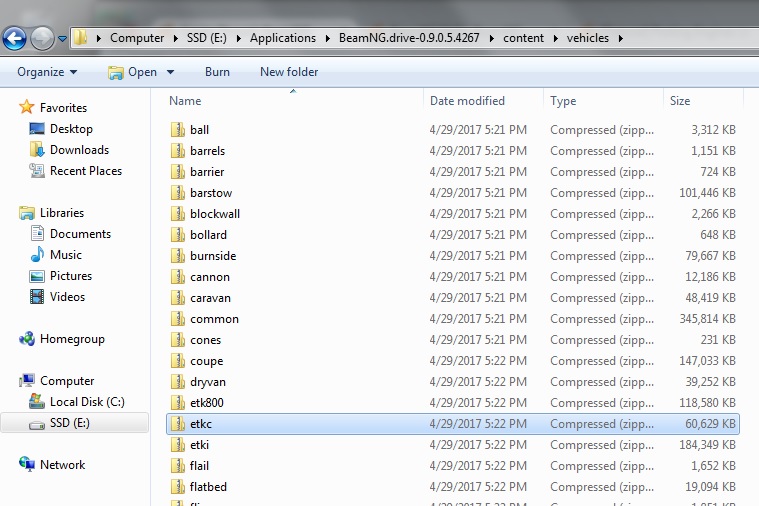This screenshot has height=506, width=759.
Task: Sort by Size column header
Action: [x=680, y=101]
